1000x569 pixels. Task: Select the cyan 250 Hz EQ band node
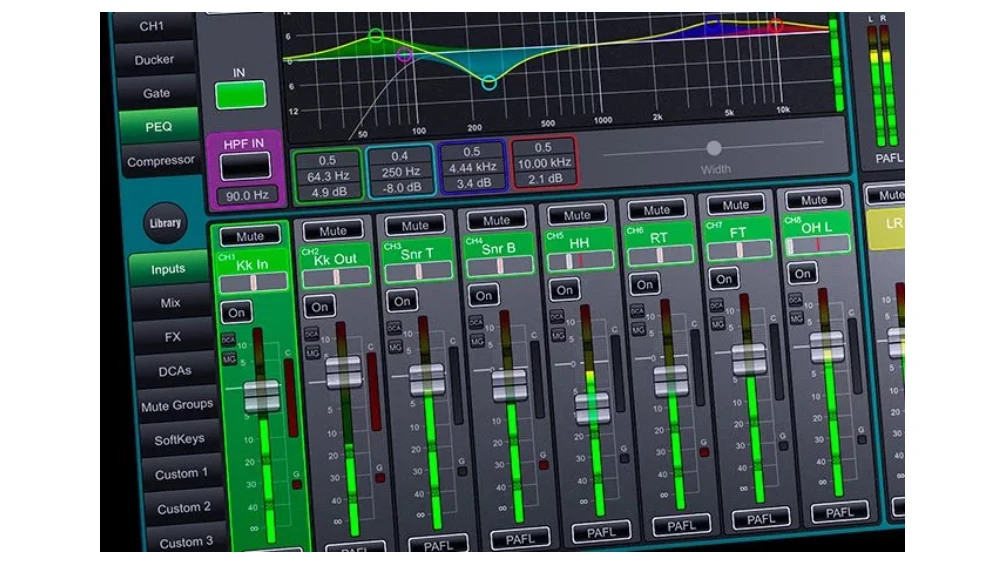pyautogui.click(x=489, y=82)
